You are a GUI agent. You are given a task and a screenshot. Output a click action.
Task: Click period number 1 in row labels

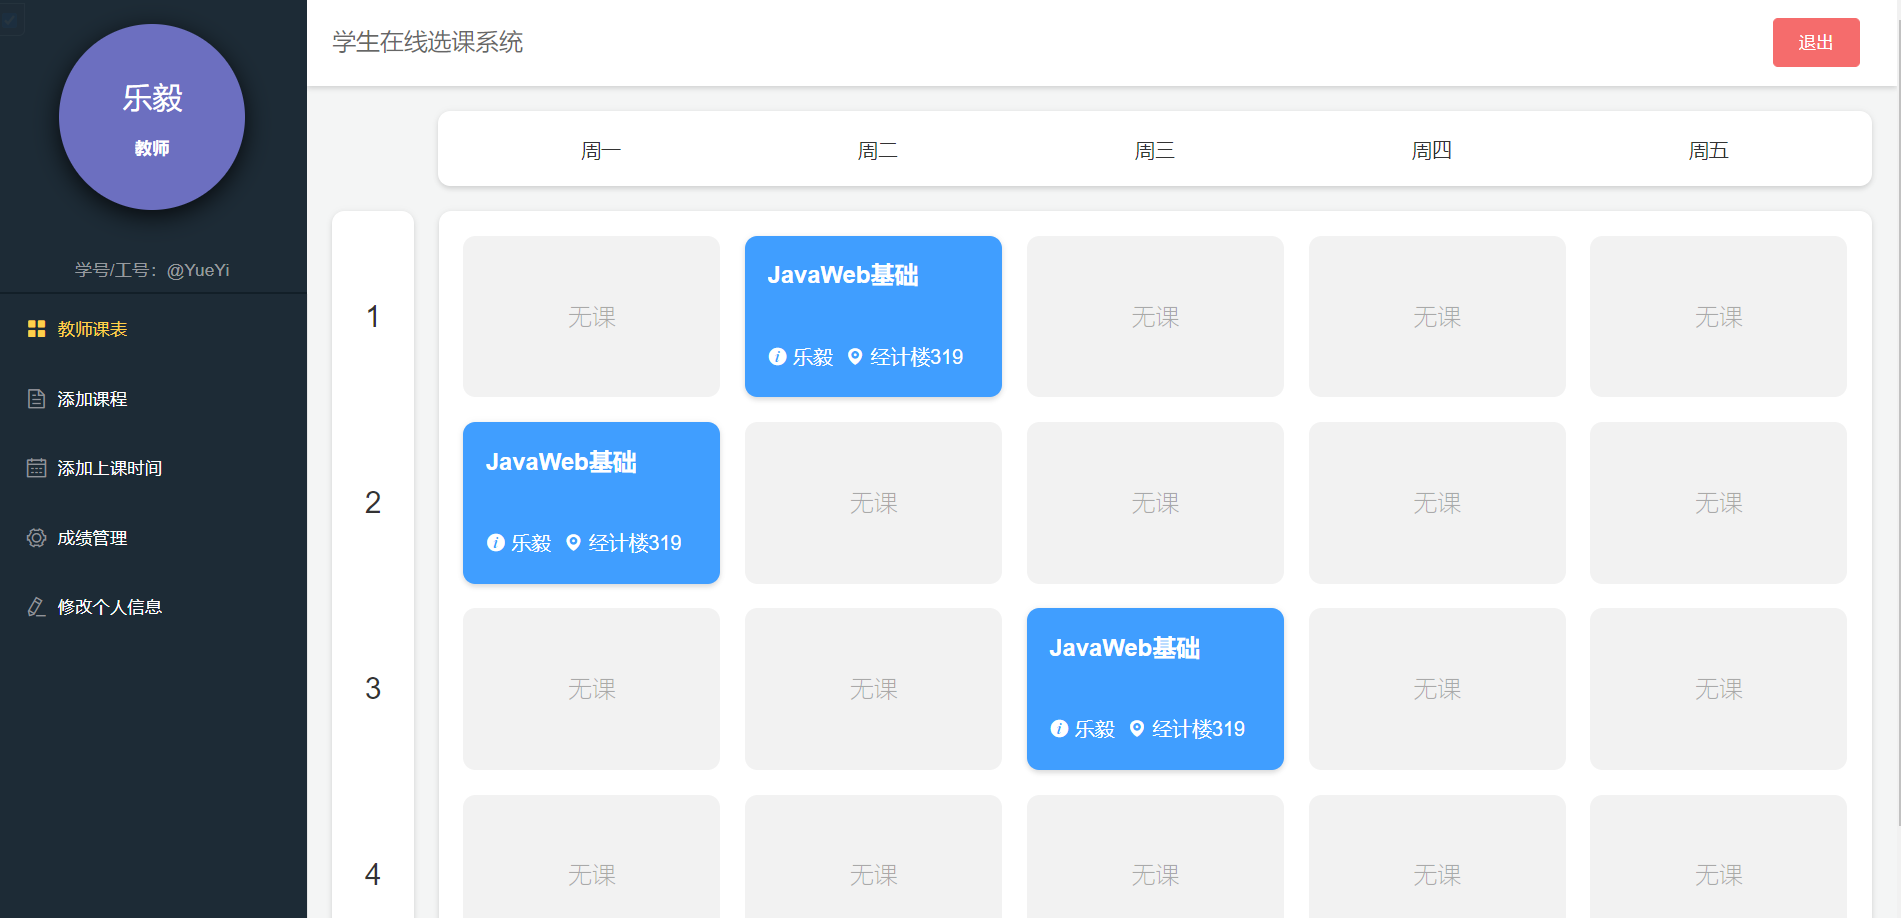click(373, 317)
